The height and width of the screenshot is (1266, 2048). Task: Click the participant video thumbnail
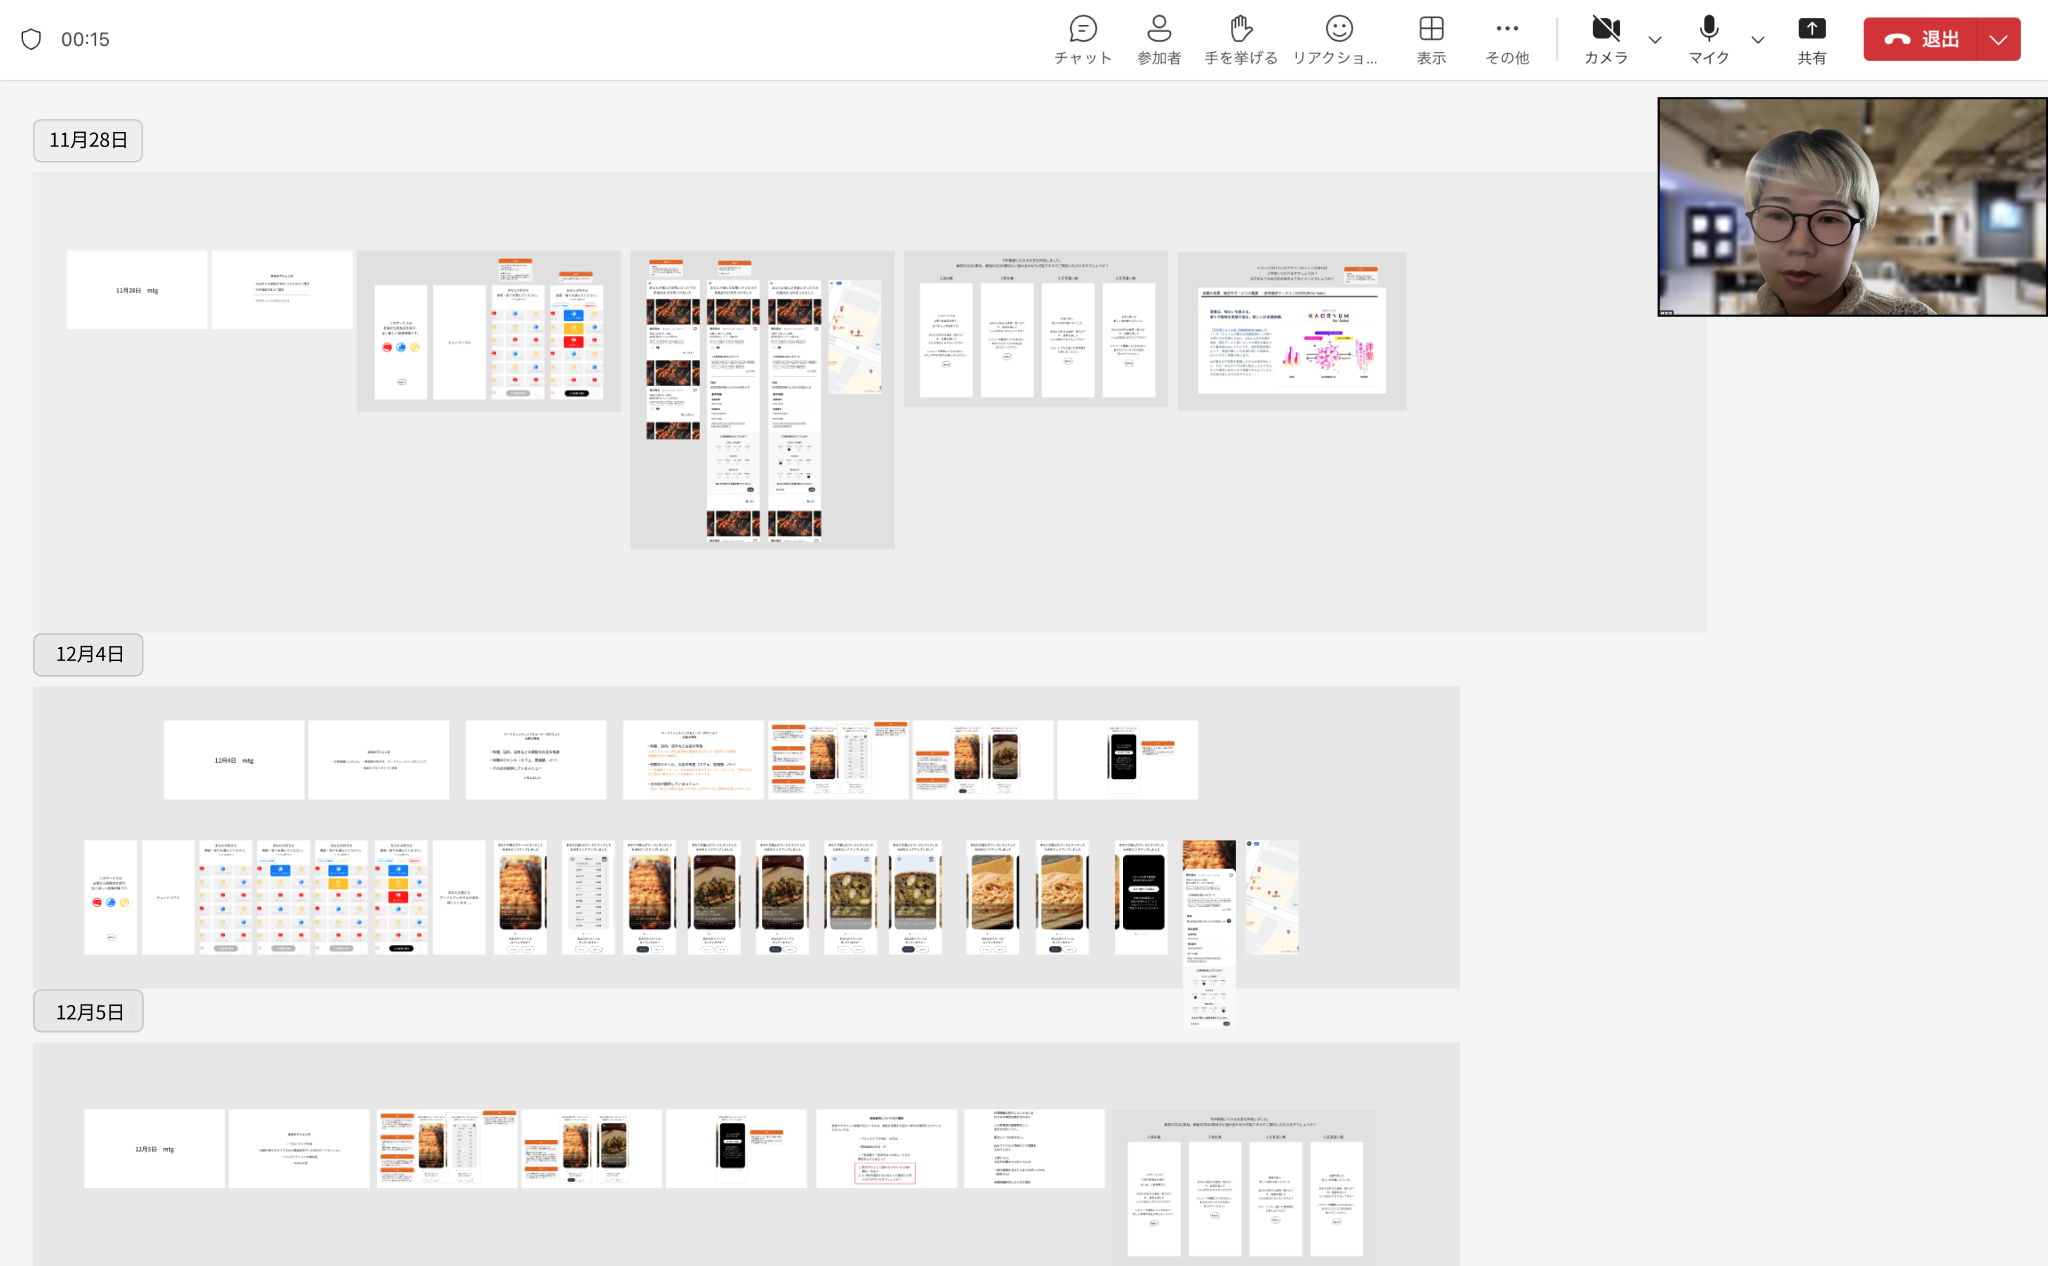1852,207
